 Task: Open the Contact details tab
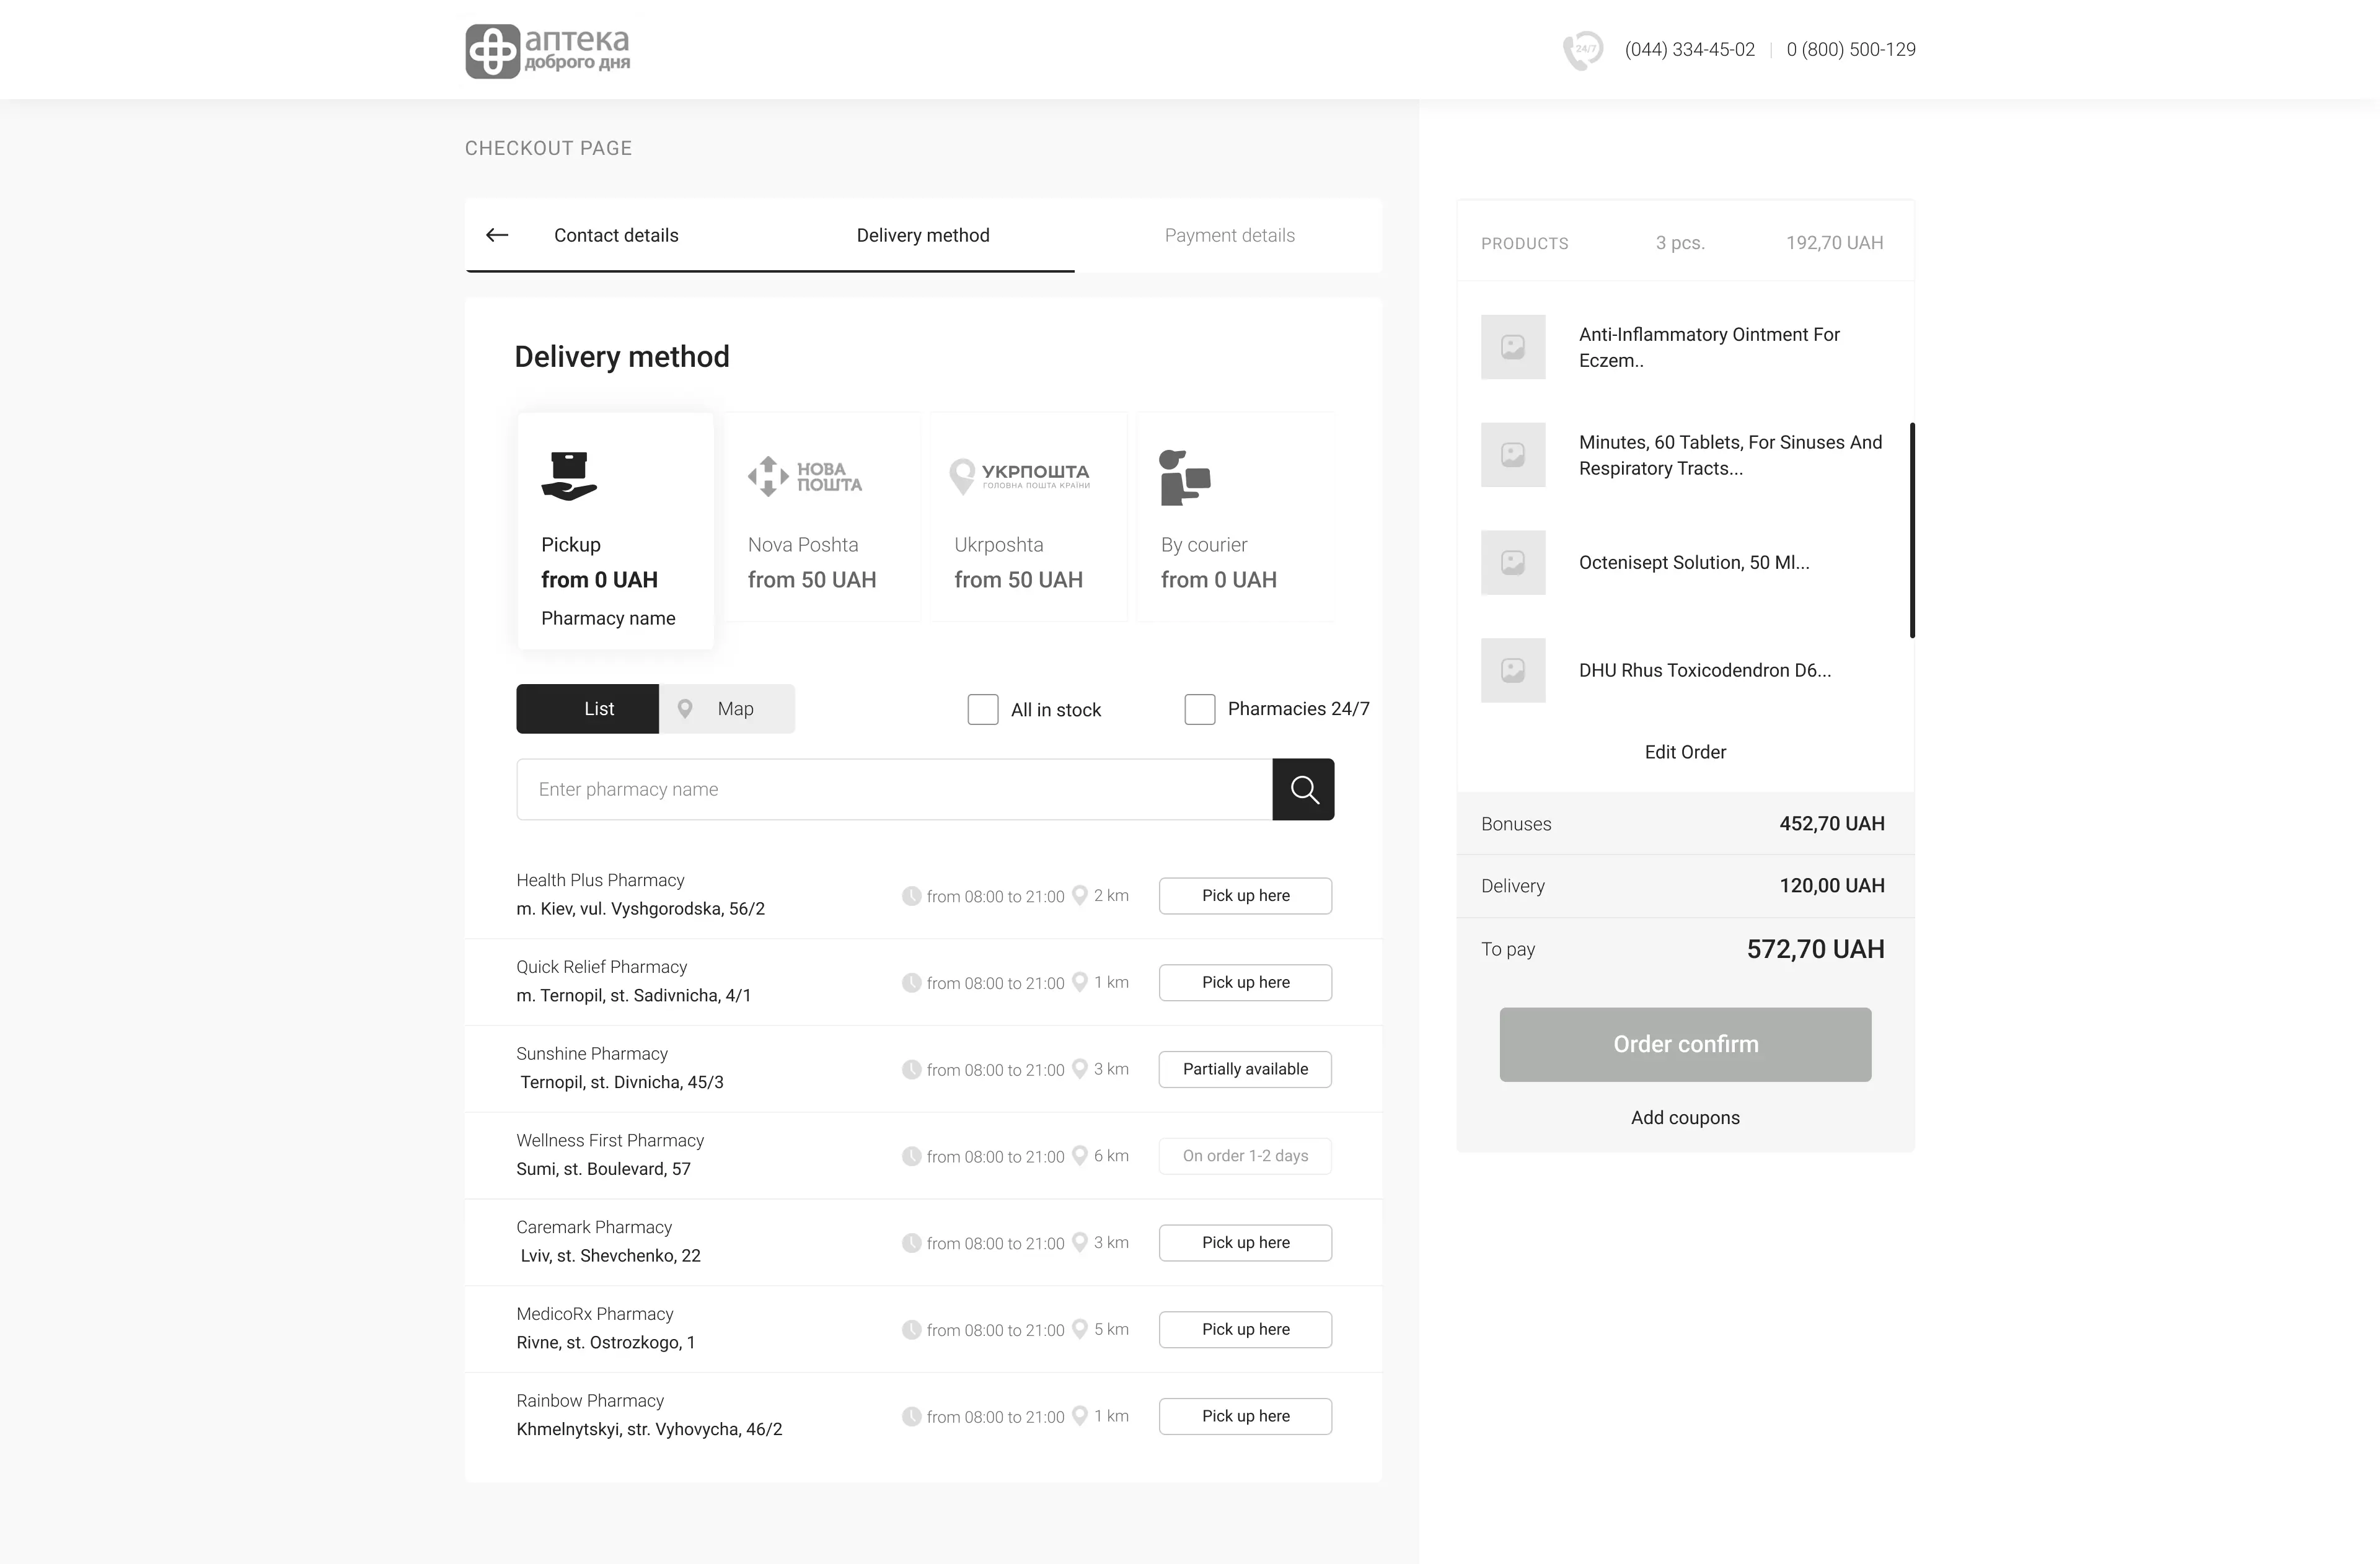[x=616, y=235]
